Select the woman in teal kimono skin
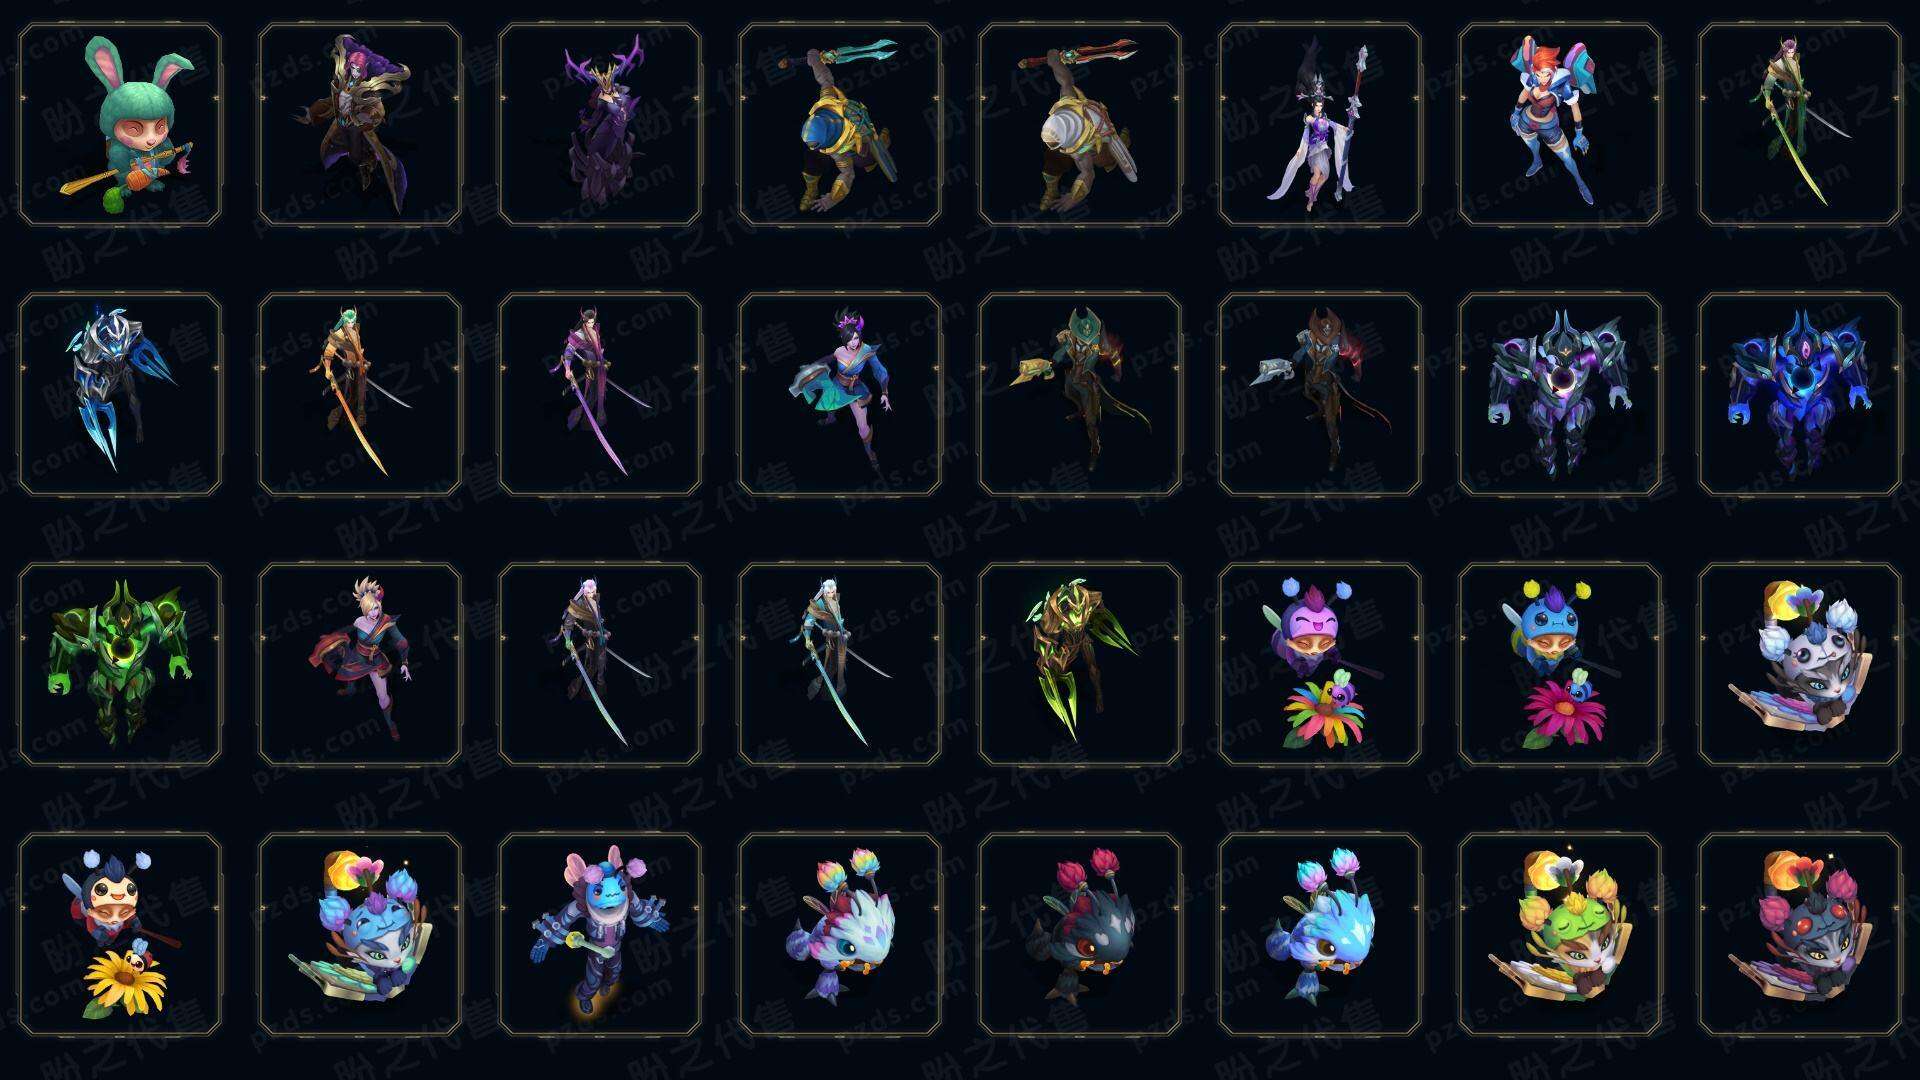This screenshot has width=1920, height=1080. click(840, 394)
